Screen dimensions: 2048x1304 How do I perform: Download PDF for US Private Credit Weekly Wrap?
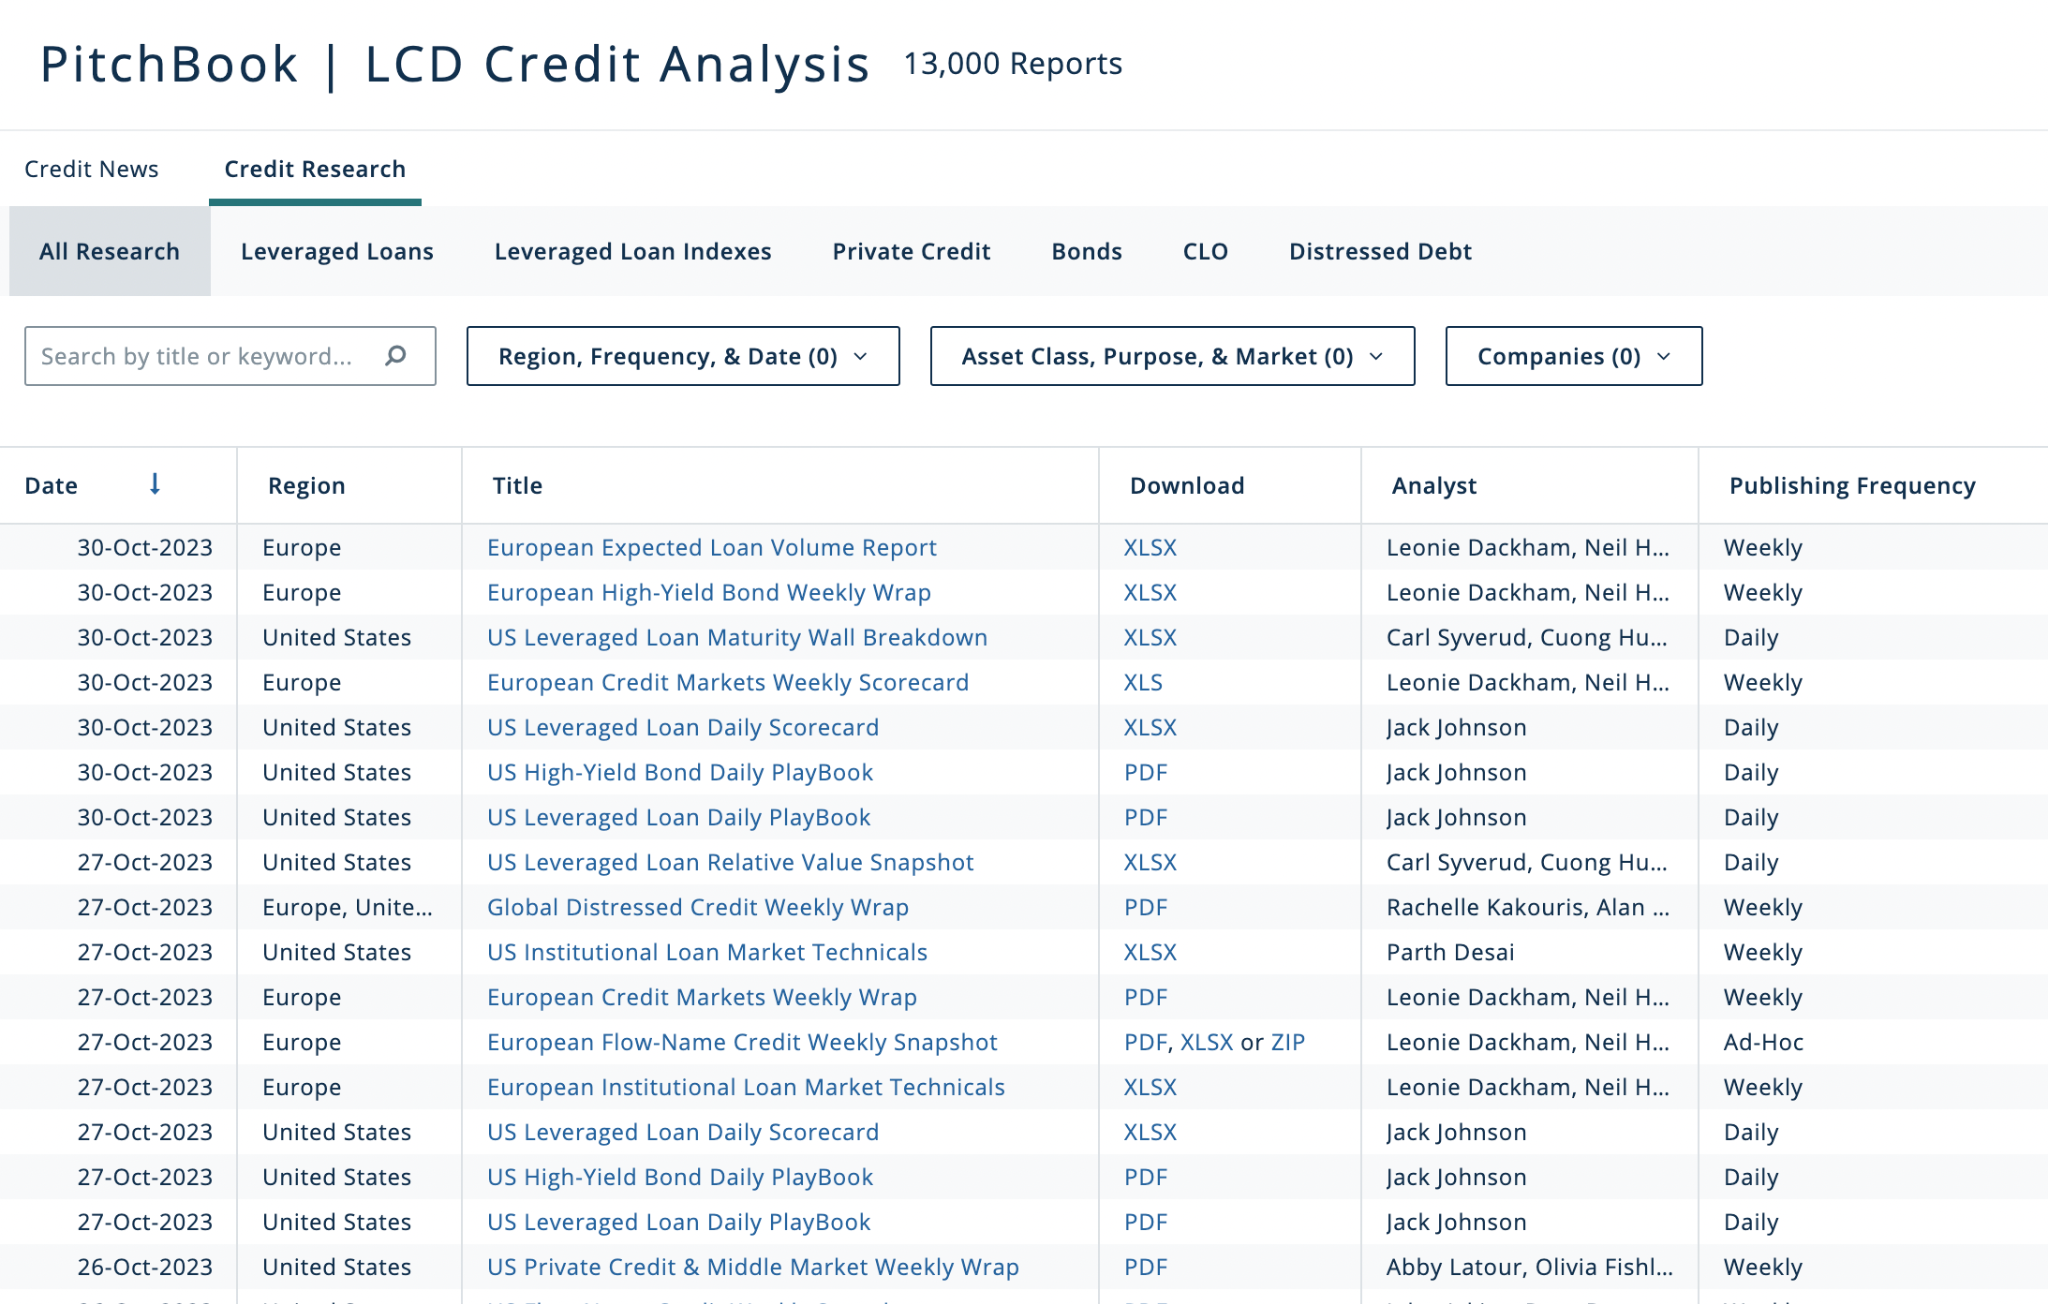click(1146, 1268)
